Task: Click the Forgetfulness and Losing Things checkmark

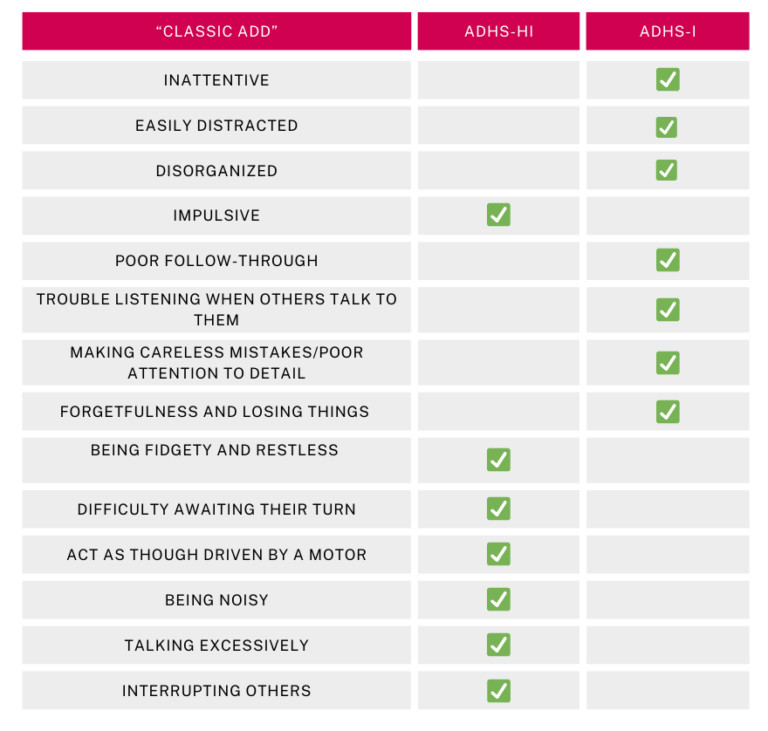Action: coord(667,411)
